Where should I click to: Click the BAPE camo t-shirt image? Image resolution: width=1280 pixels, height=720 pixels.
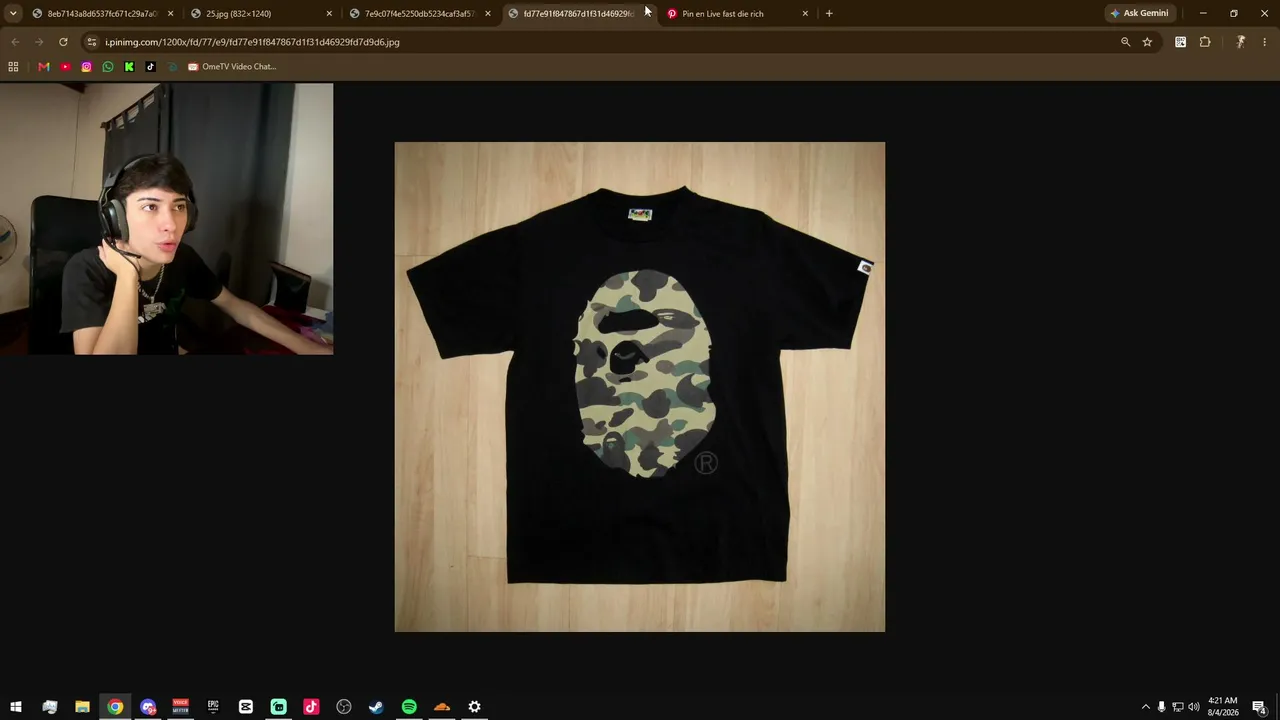pyautogui.click(x=640, y=387)
